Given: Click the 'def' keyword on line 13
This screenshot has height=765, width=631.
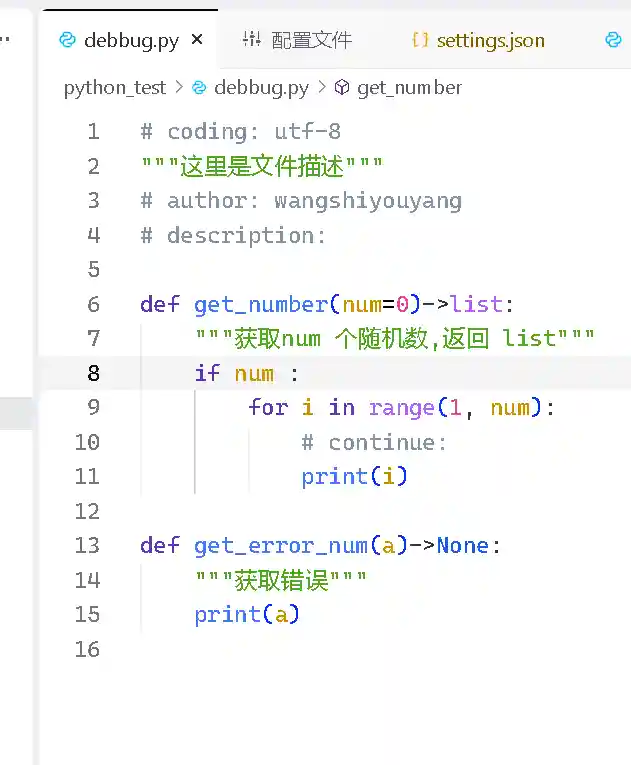Looking at the screenshot, I should pyautogui.click(x=160, y=545).
